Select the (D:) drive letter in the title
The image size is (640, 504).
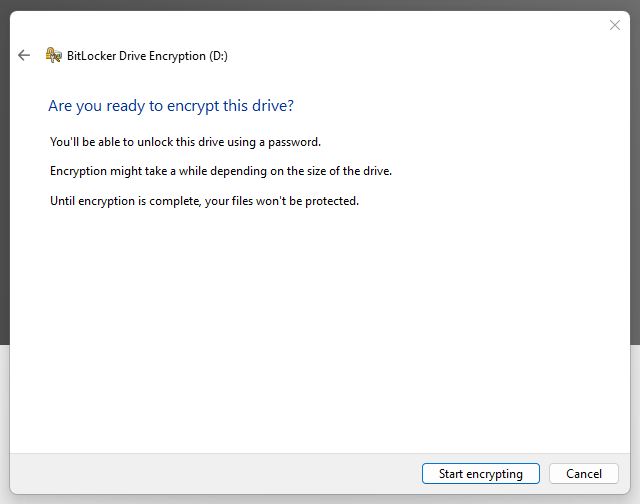pos(218,56)
